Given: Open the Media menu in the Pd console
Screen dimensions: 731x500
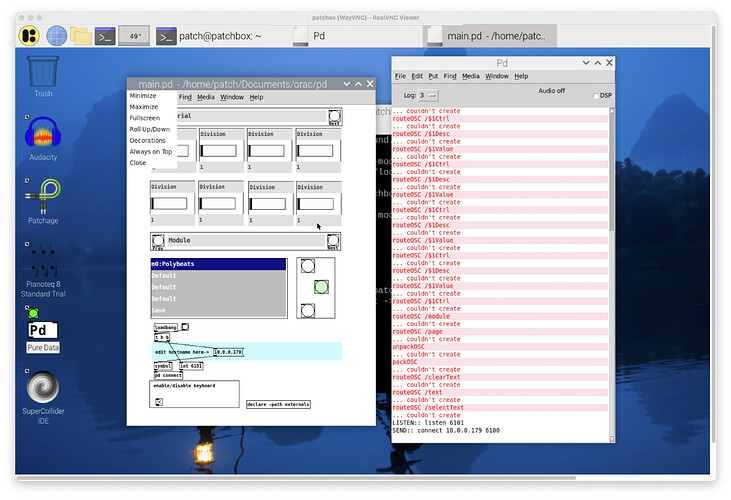Looking at the screenshot, I should coord(470,76).
